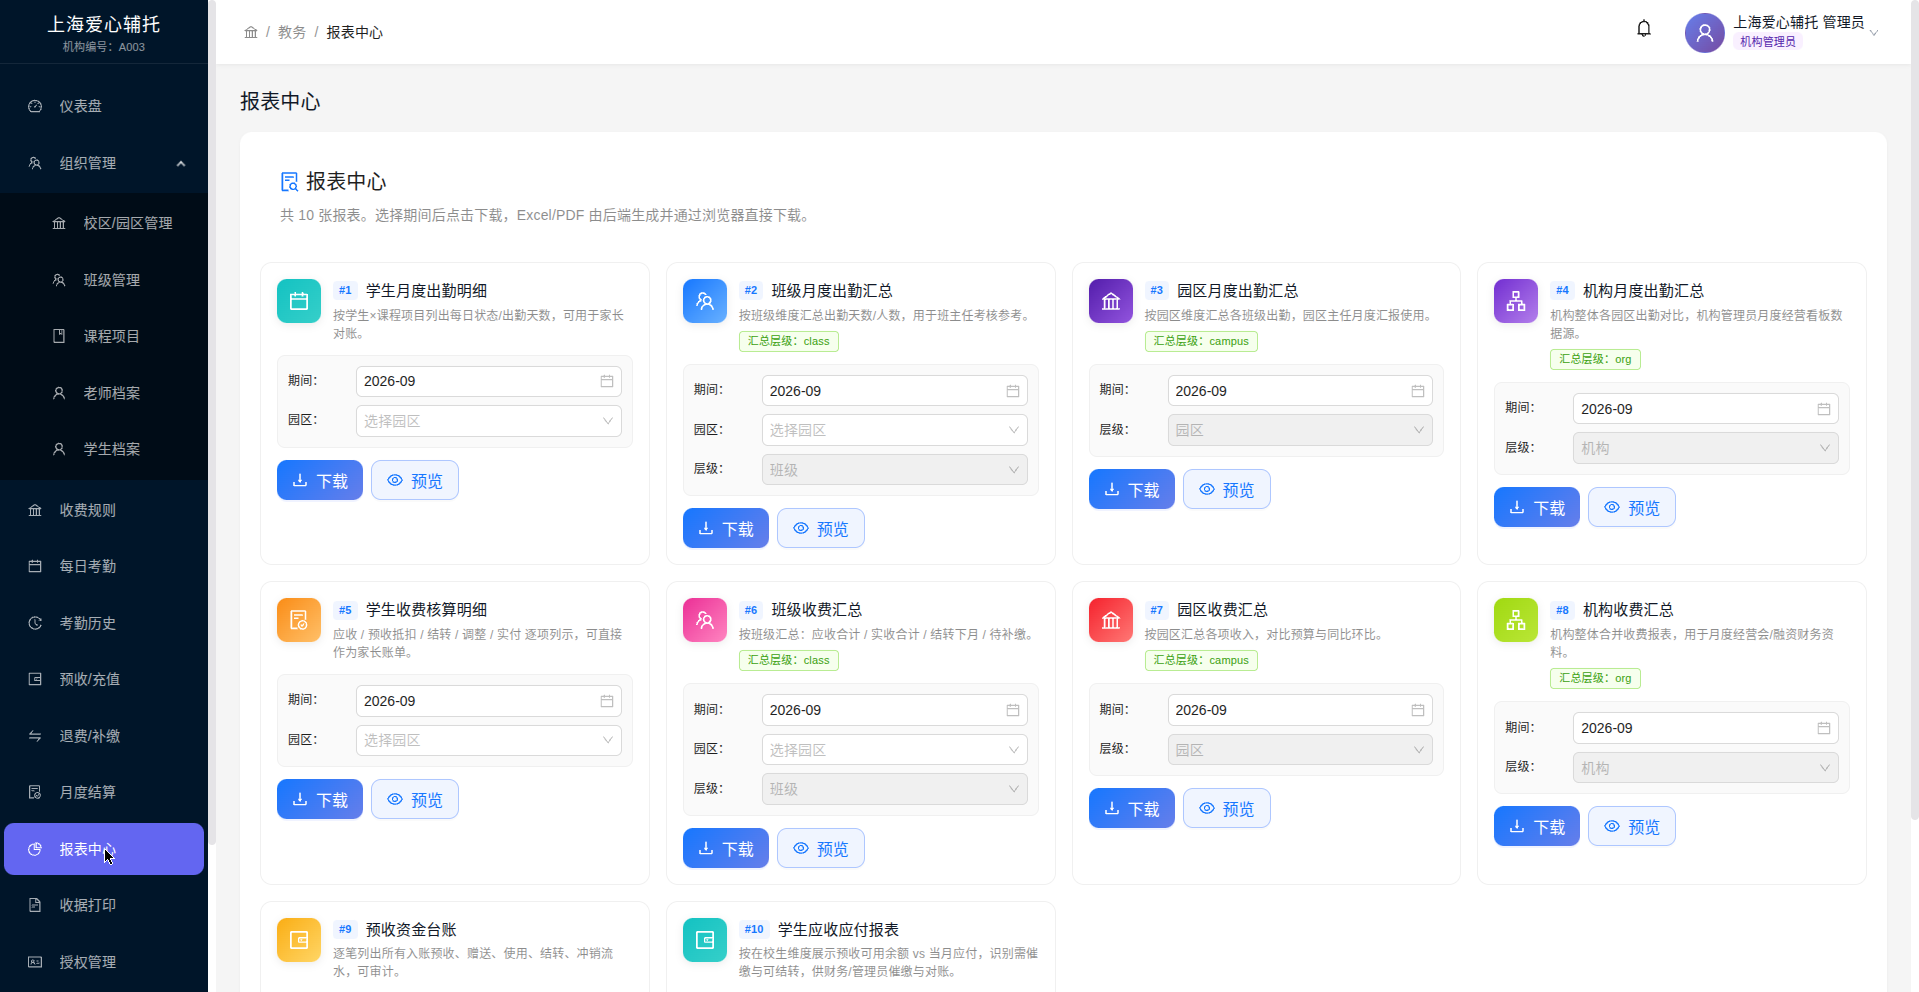
Task: Click 教务 breadcrumb link
Action: [292, 33]
